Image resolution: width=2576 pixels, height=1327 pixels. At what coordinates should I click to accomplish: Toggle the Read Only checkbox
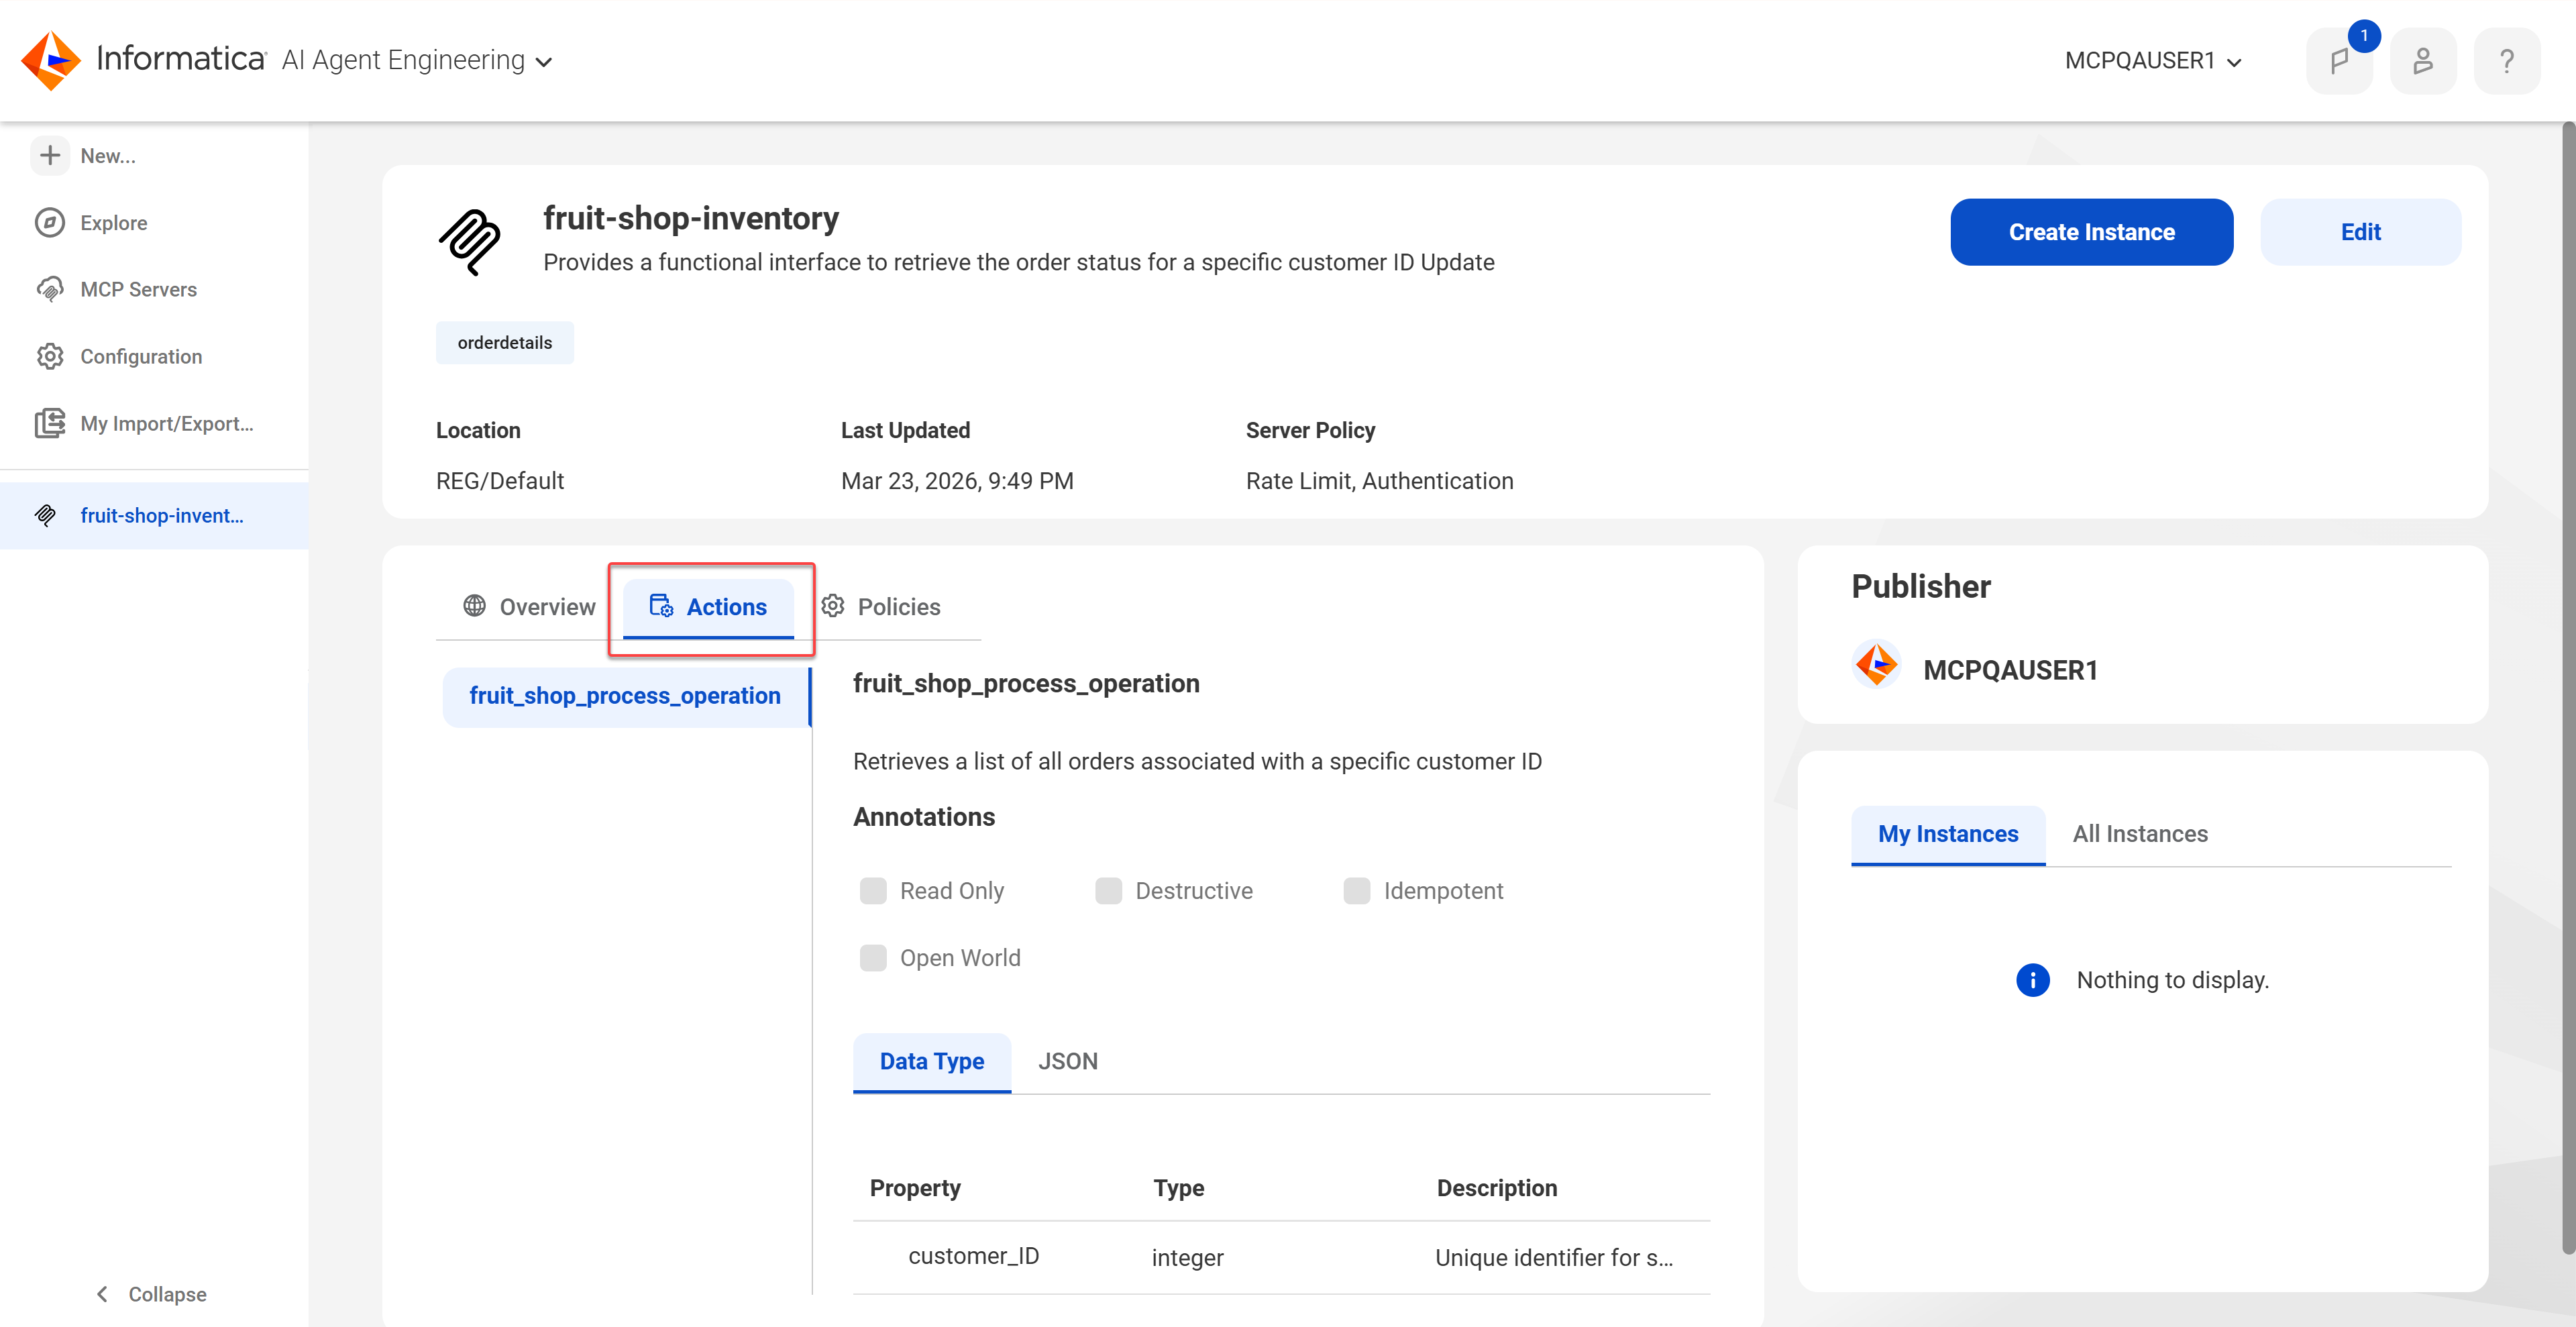[873, 890]
